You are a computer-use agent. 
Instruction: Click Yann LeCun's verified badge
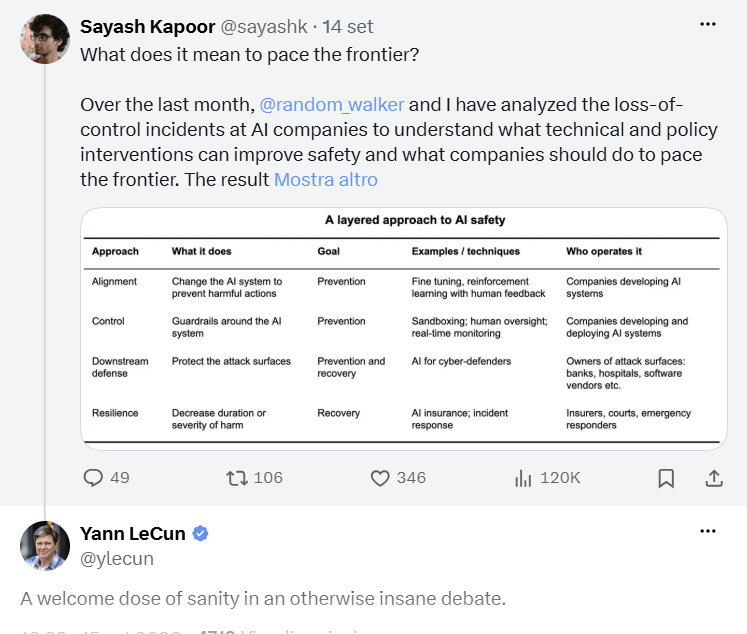coord(200,533)
